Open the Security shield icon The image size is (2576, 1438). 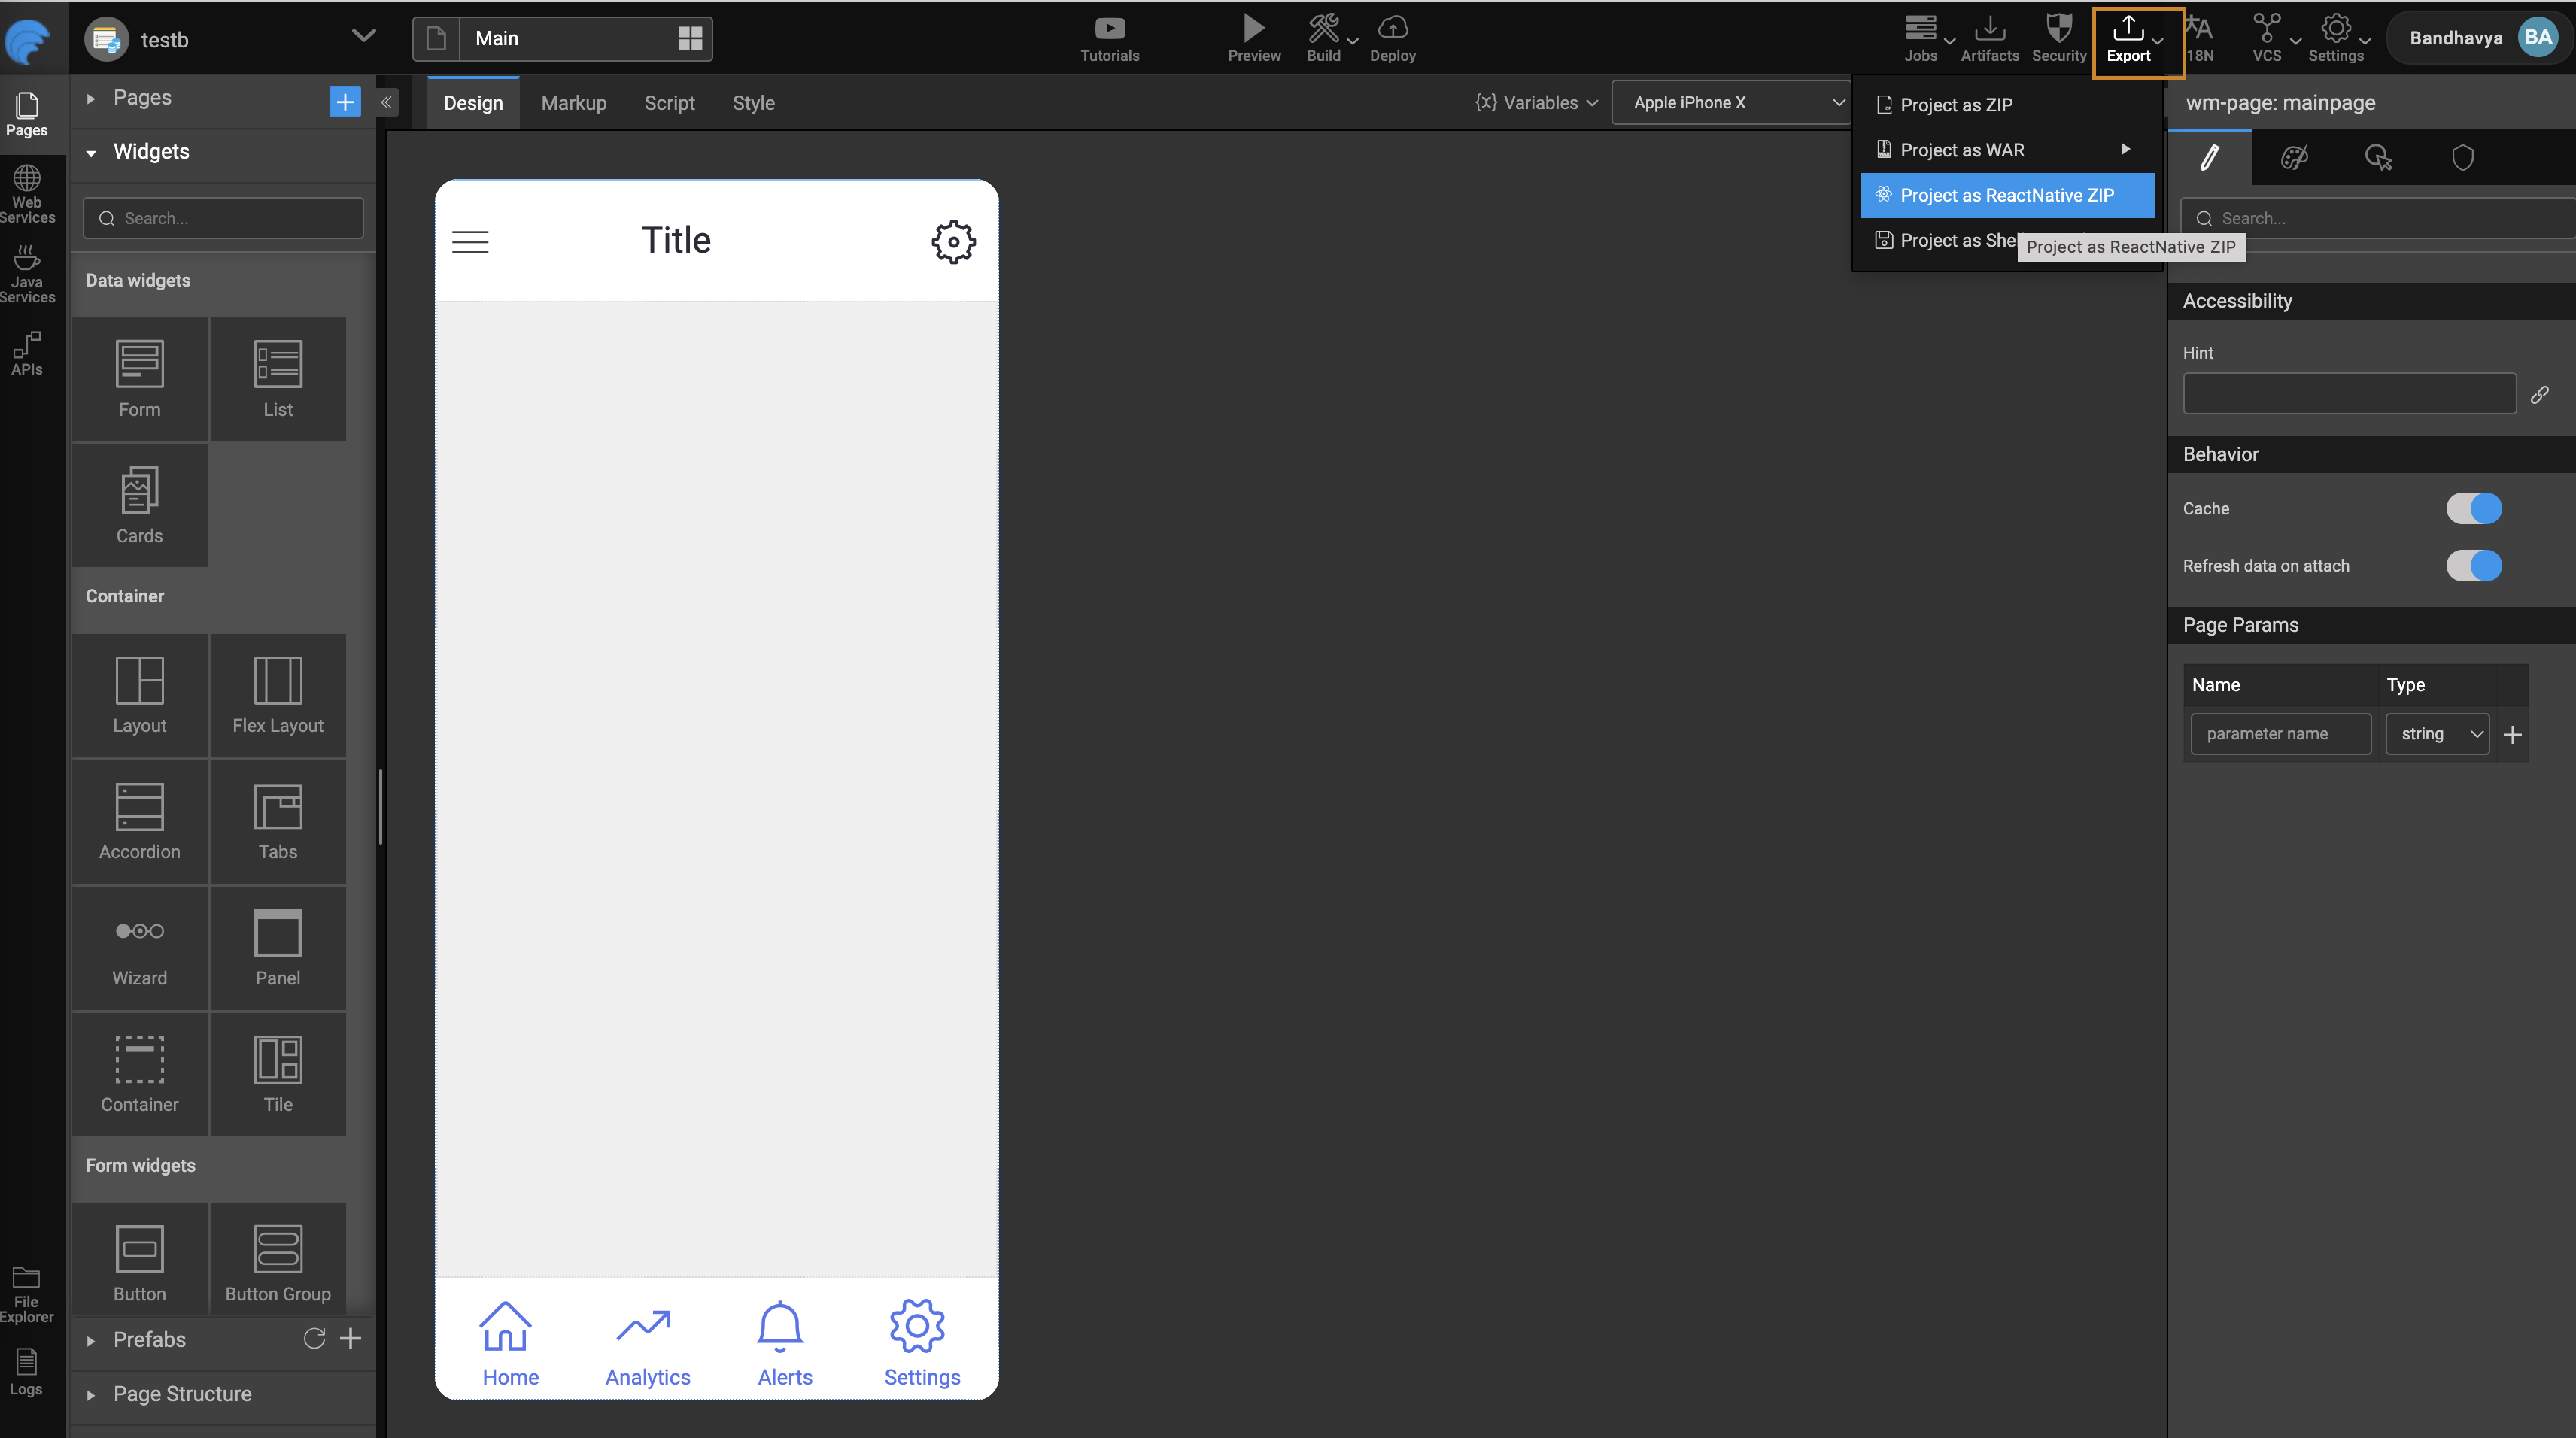tap(2058, 29)
